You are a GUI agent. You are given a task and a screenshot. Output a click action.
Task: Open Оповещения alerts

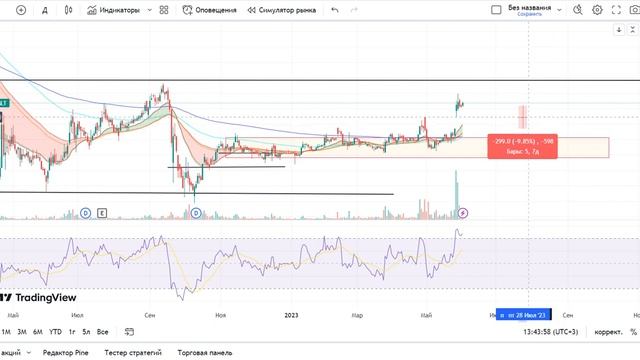(209, 10)
